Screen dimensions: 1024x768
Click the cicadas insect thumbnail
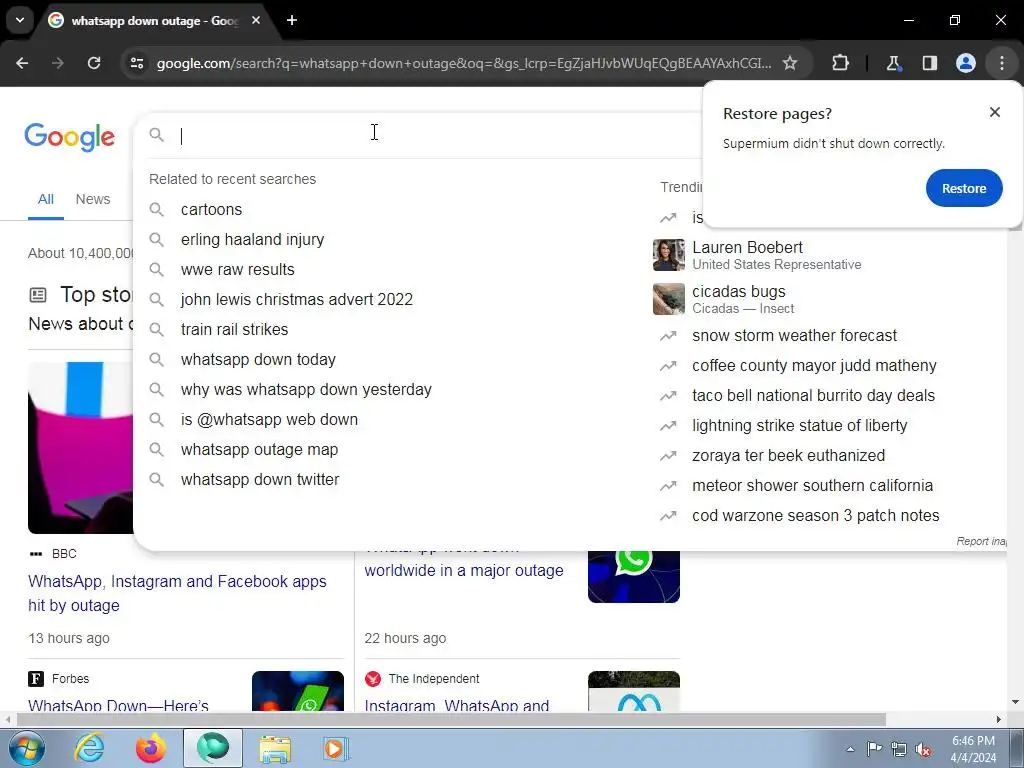[x=669, y=299]
